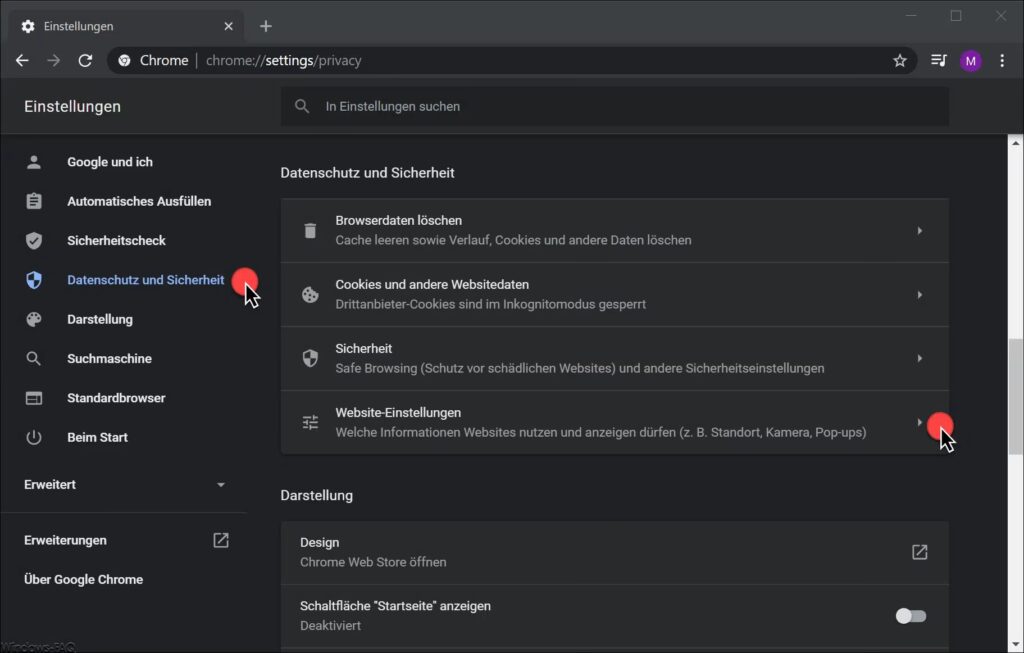Click the vertical scrollbar thumb
Screen dimensions: 1024x653
tap(1015, 395)
